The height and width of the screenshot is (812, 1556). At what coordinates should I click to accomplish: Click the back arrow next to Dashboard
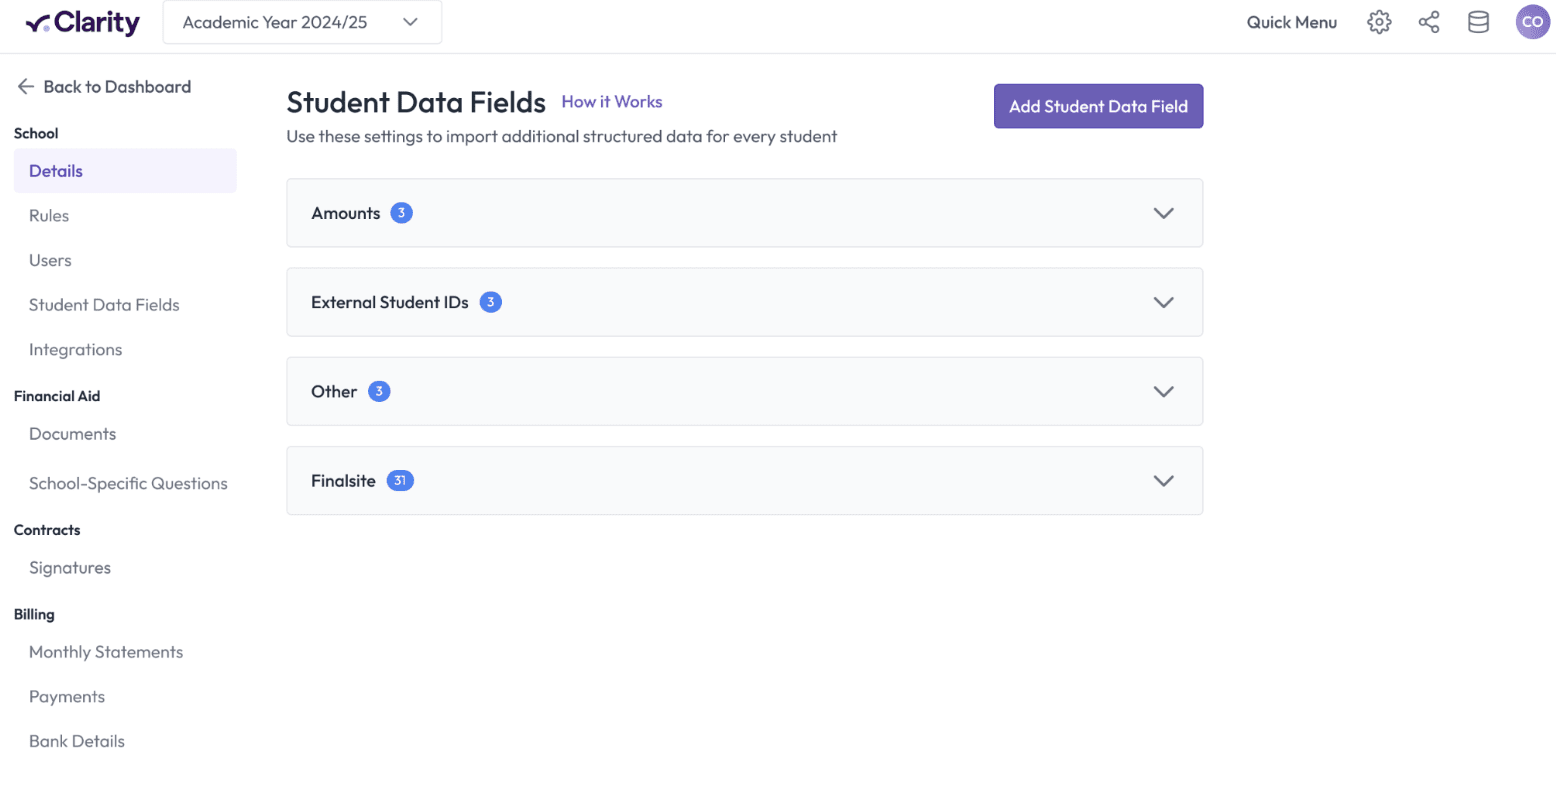[x=25, y=86]
